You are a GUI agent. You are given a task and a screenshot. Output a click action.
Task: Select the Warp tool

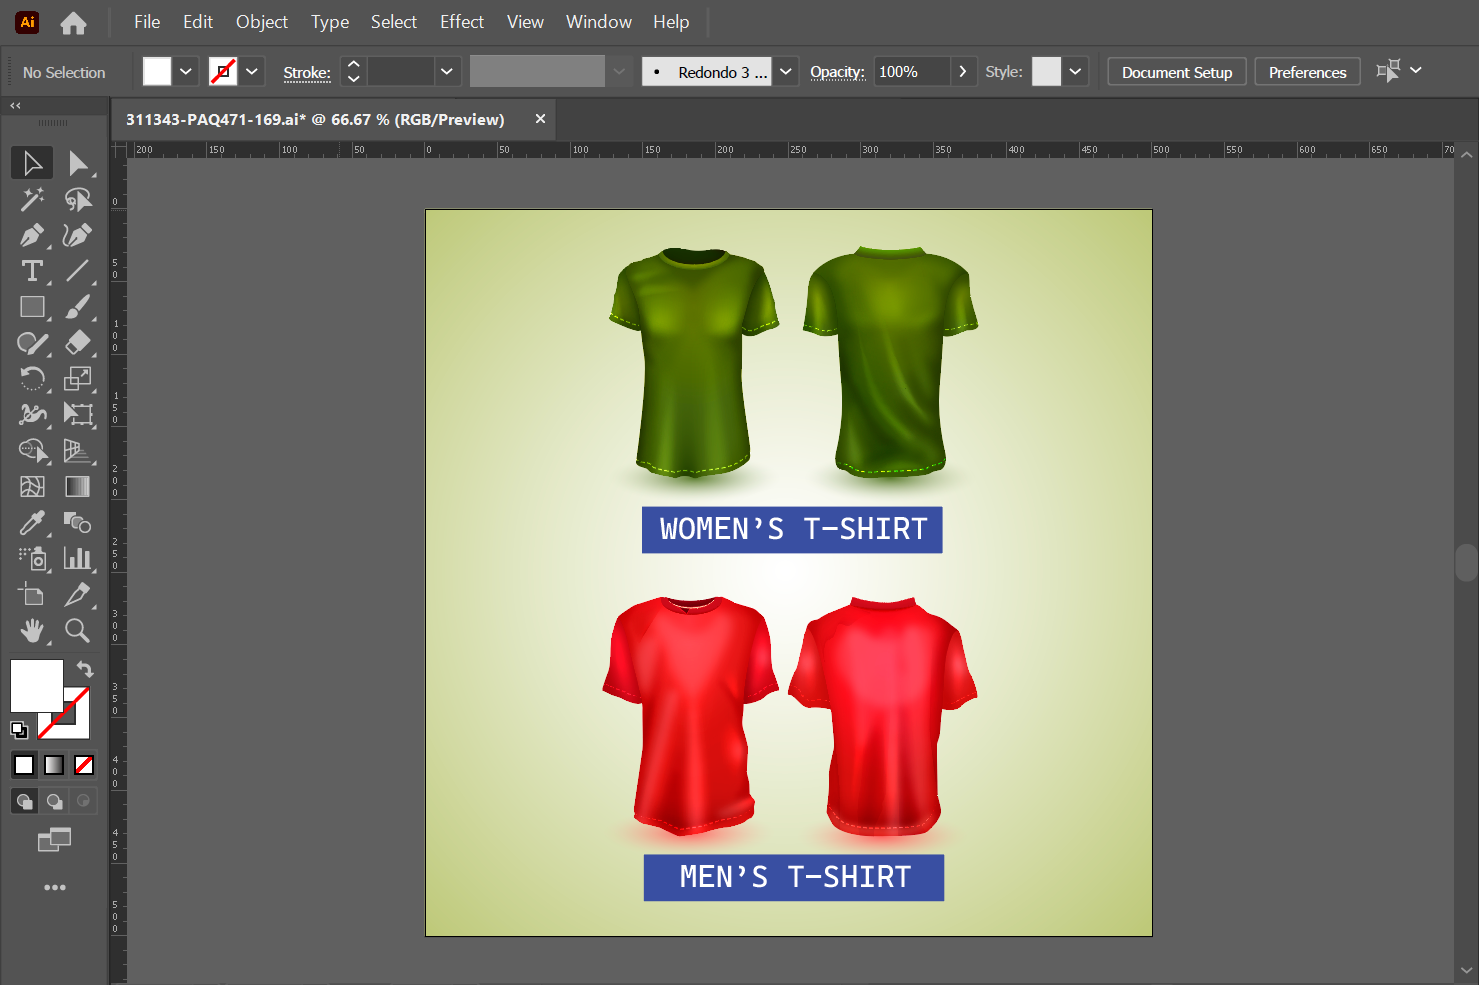(32, 414)
